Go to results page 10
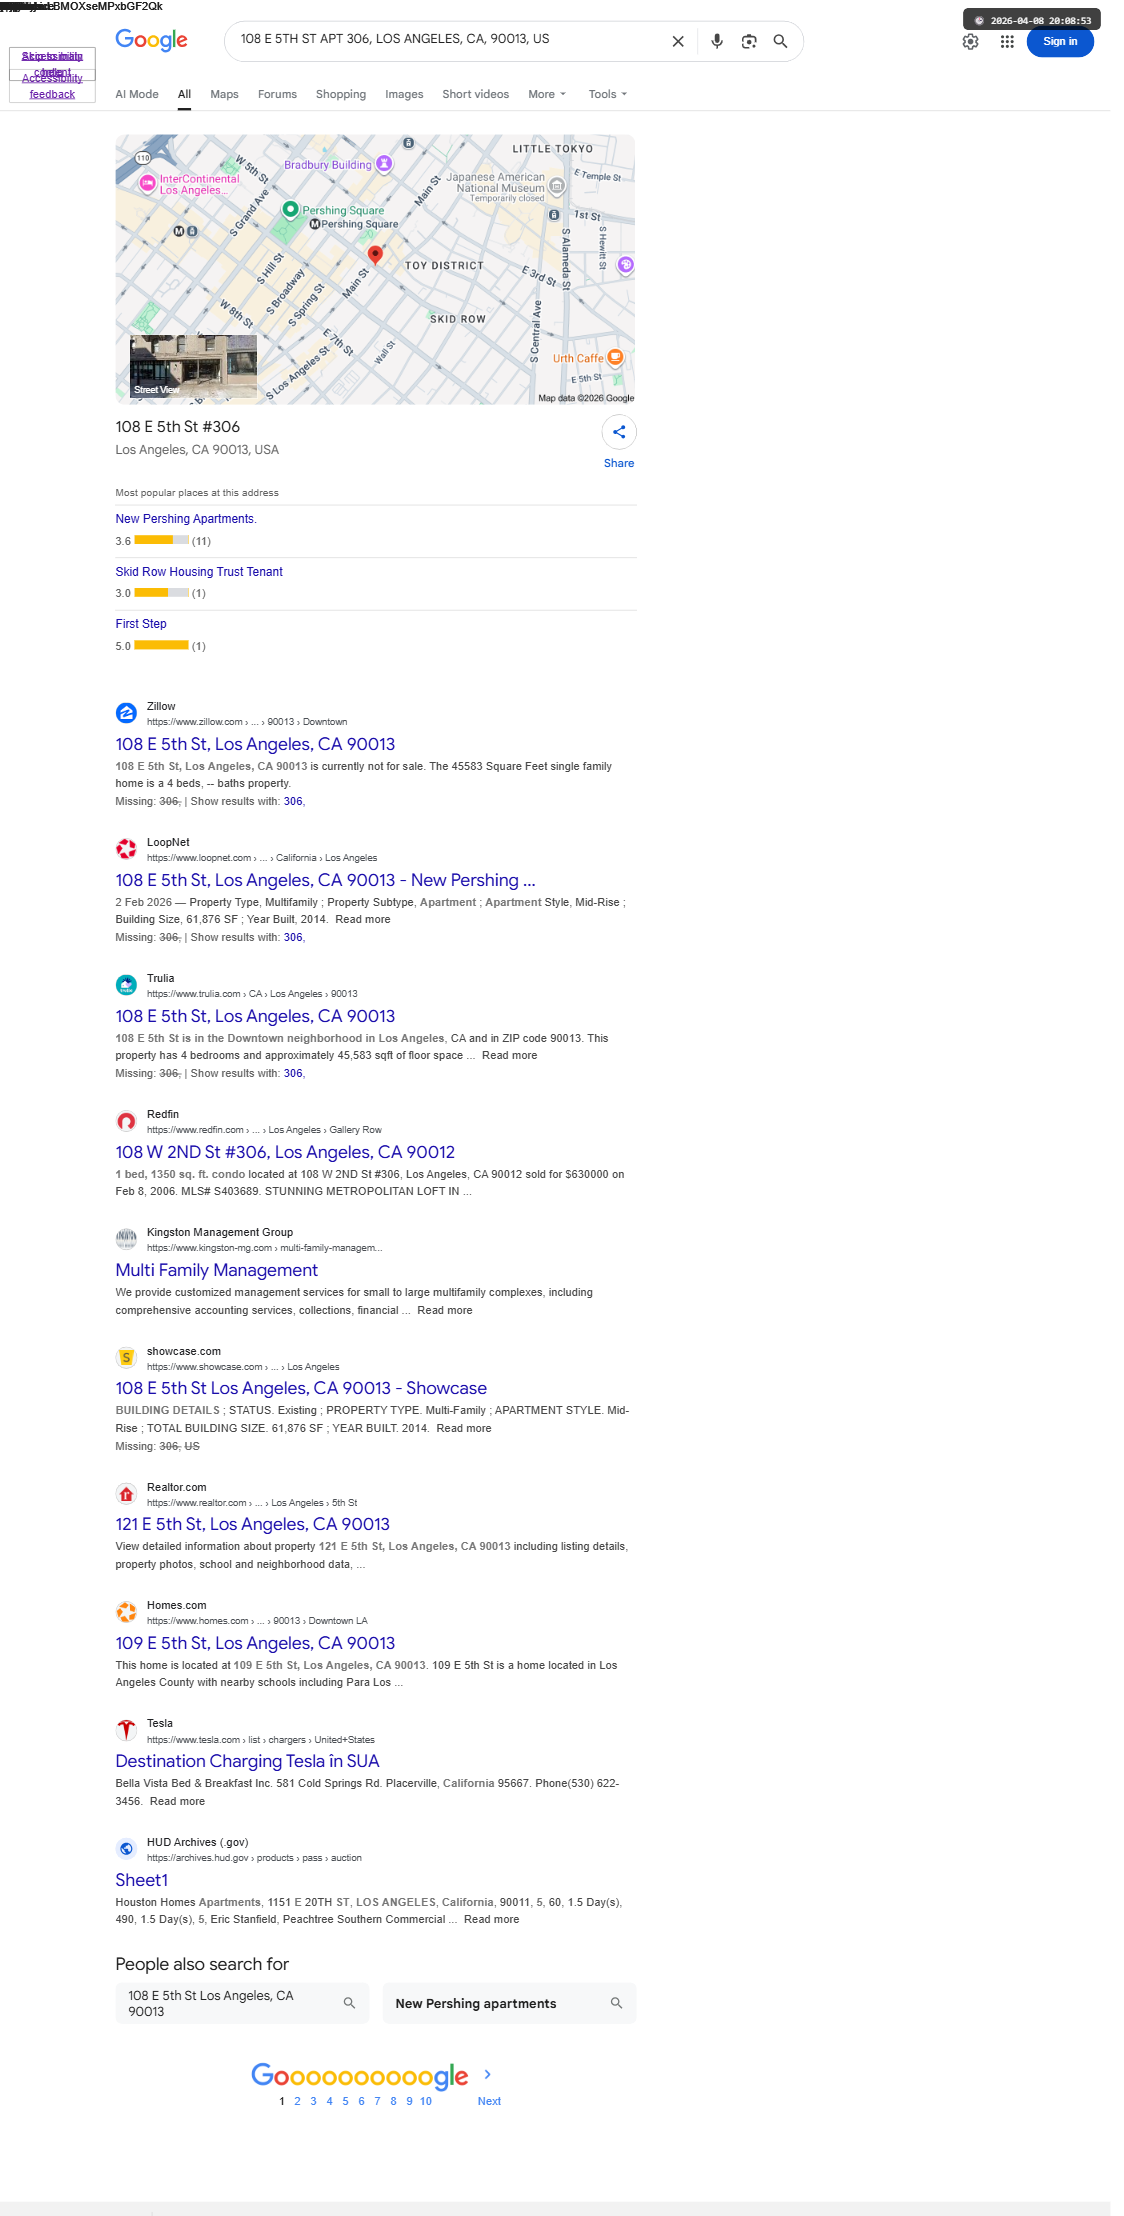The image size is (1124, 2216). tap(426, 2101)
